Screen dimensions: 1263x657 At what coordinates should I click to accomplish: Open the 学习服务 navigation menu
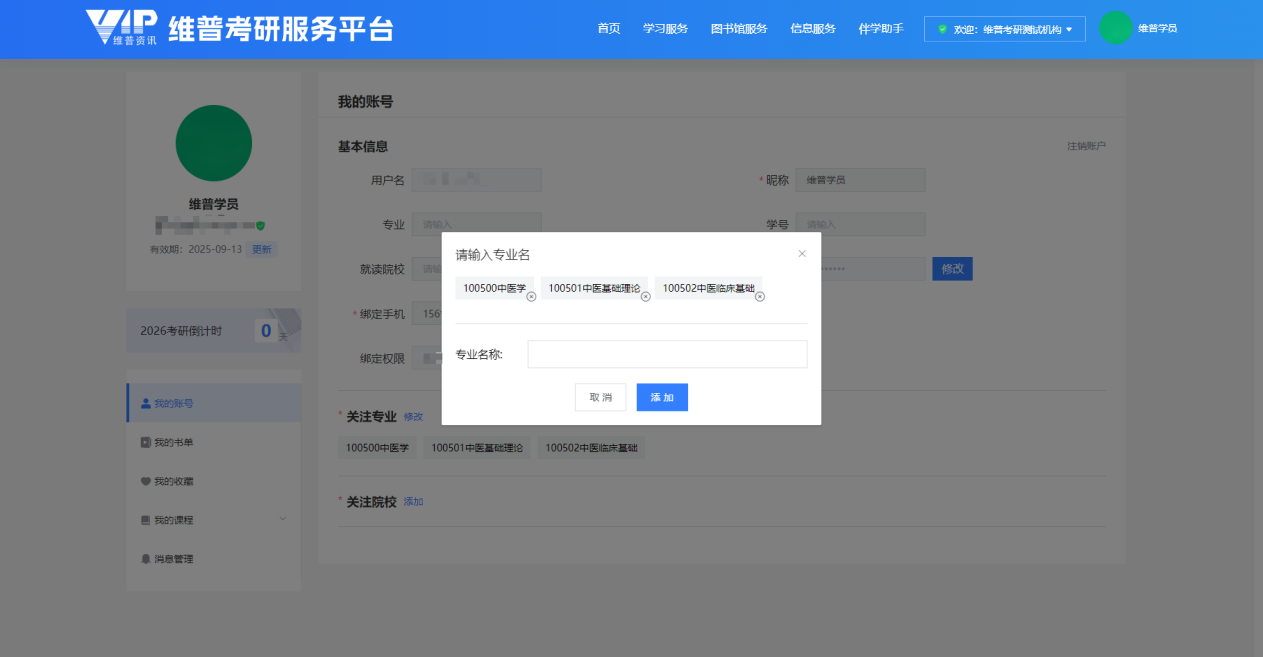tap(665, 28)
